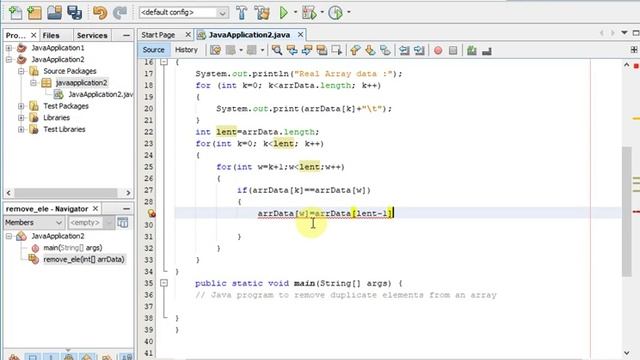Click the Projects panel horizontal scrollbar

click(x=66, y=193)
